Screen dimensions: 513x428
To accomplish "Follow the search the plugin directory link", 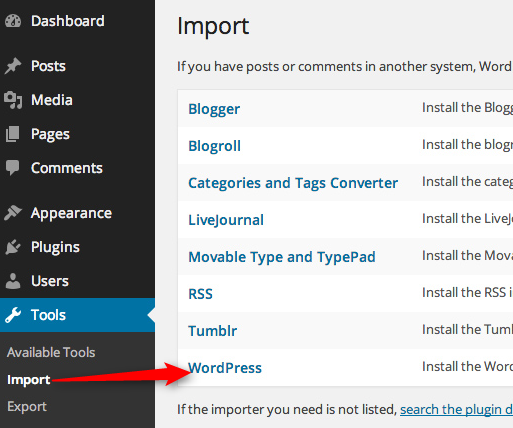I will coord(456,409).
